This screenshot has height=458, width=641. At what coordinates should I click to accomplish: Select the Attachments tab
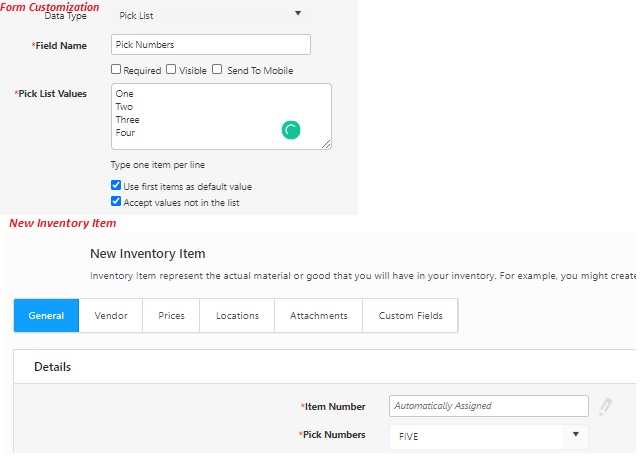[319, 315]
